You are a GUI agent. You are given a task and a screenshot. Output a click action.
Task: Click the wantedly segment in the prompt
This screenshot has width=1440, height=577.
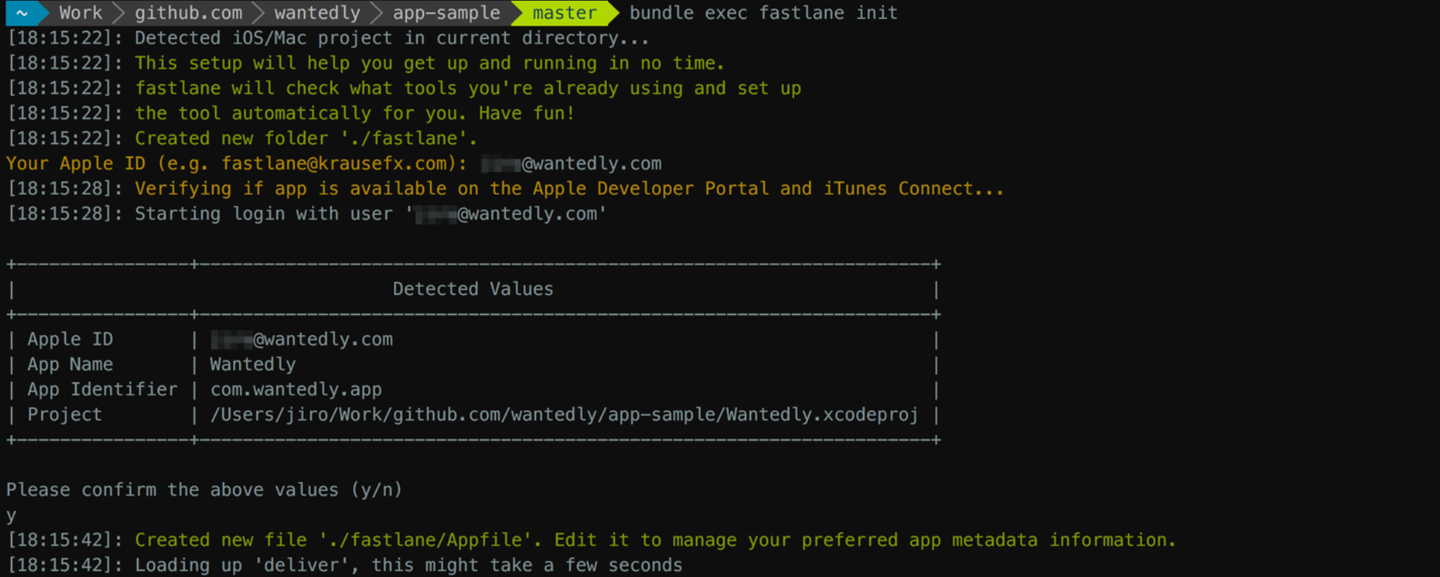(316, 13)
